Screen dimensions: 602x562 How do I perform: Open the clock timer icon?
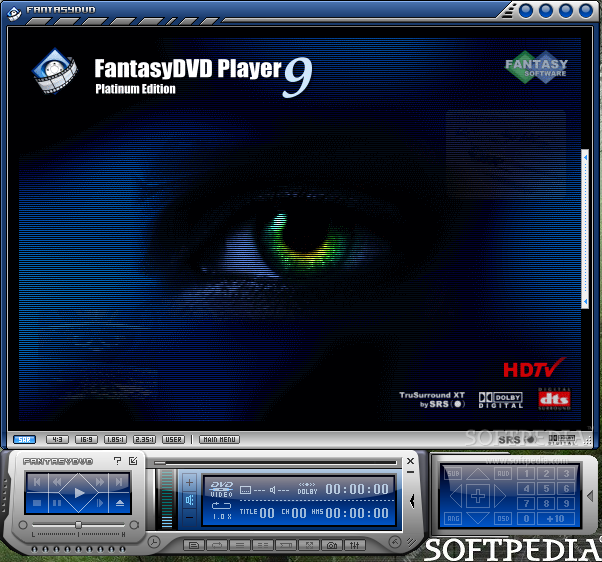154,542
